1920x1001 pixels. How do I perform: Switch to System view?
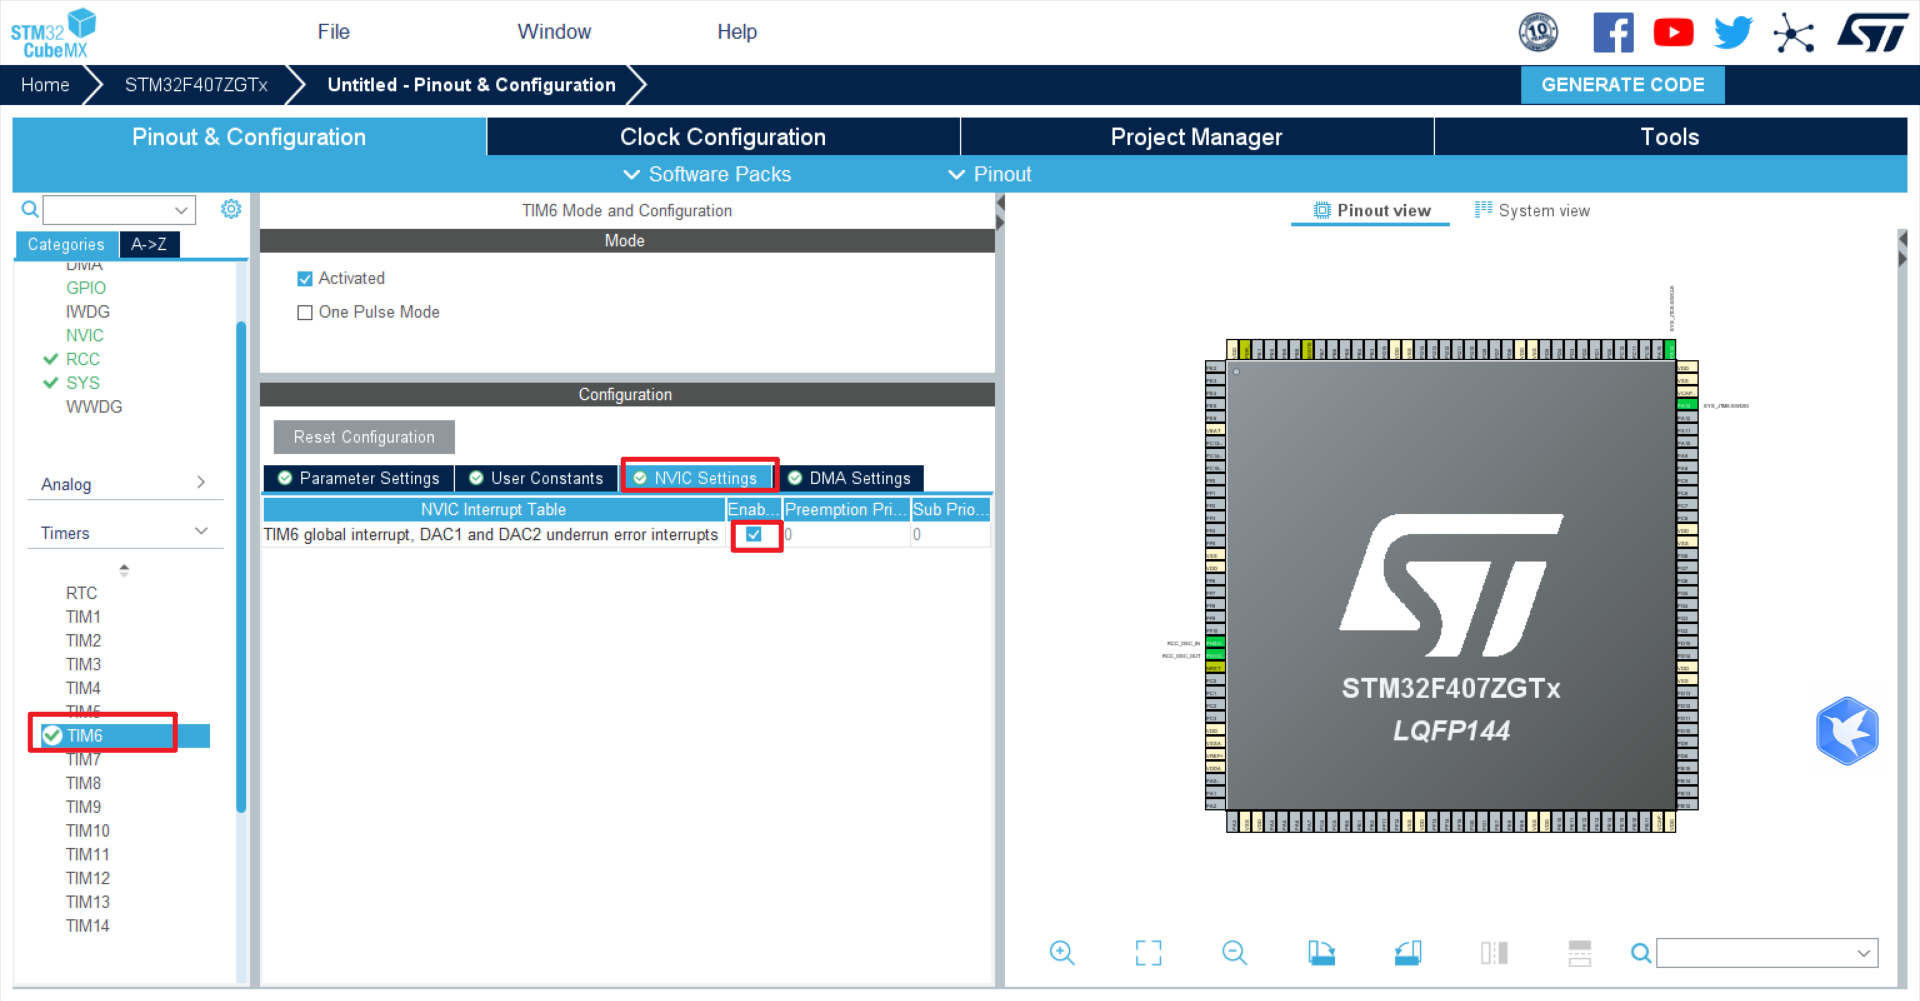(1532, 210)
